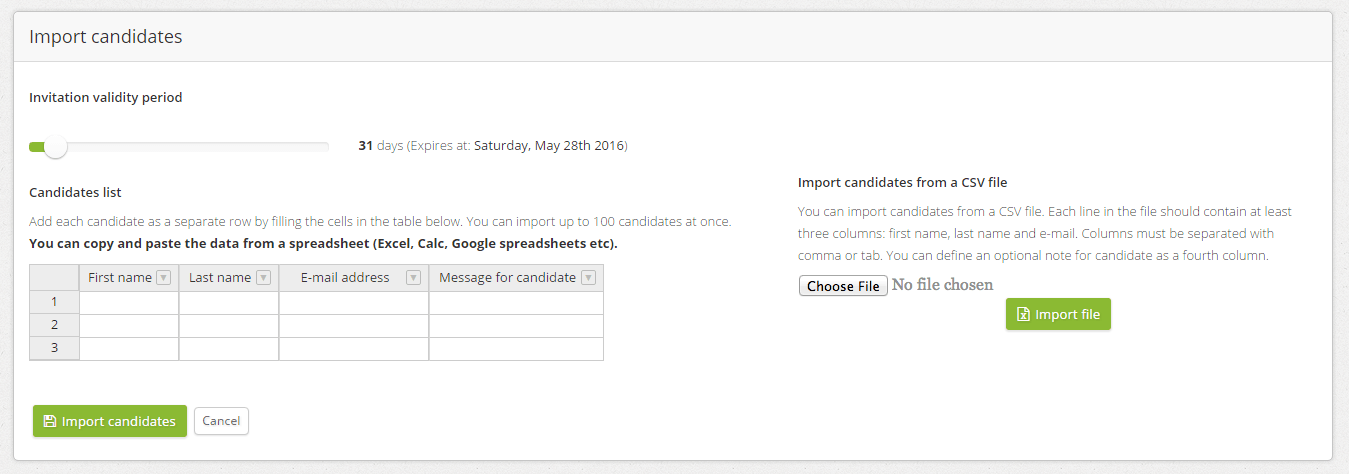Screen dimensions: 1349x474
Task: Click the E-mail address cell in row 2
Action: (354, 325)
